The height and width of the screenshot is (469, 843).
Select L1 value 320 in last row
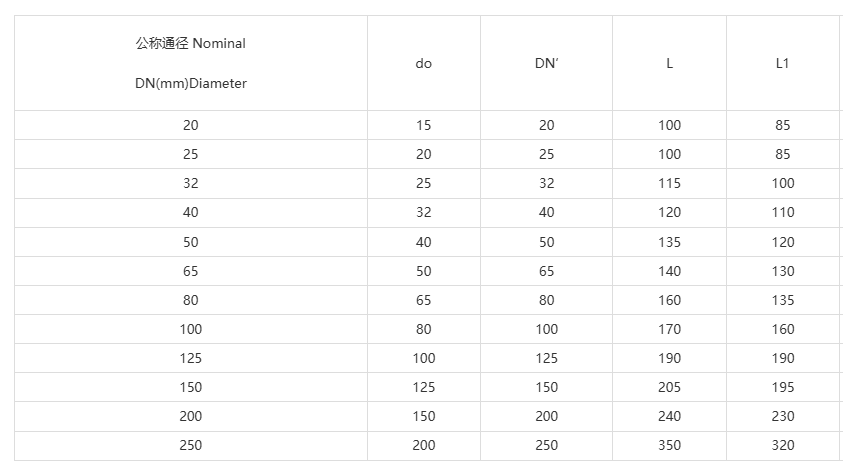782,445
